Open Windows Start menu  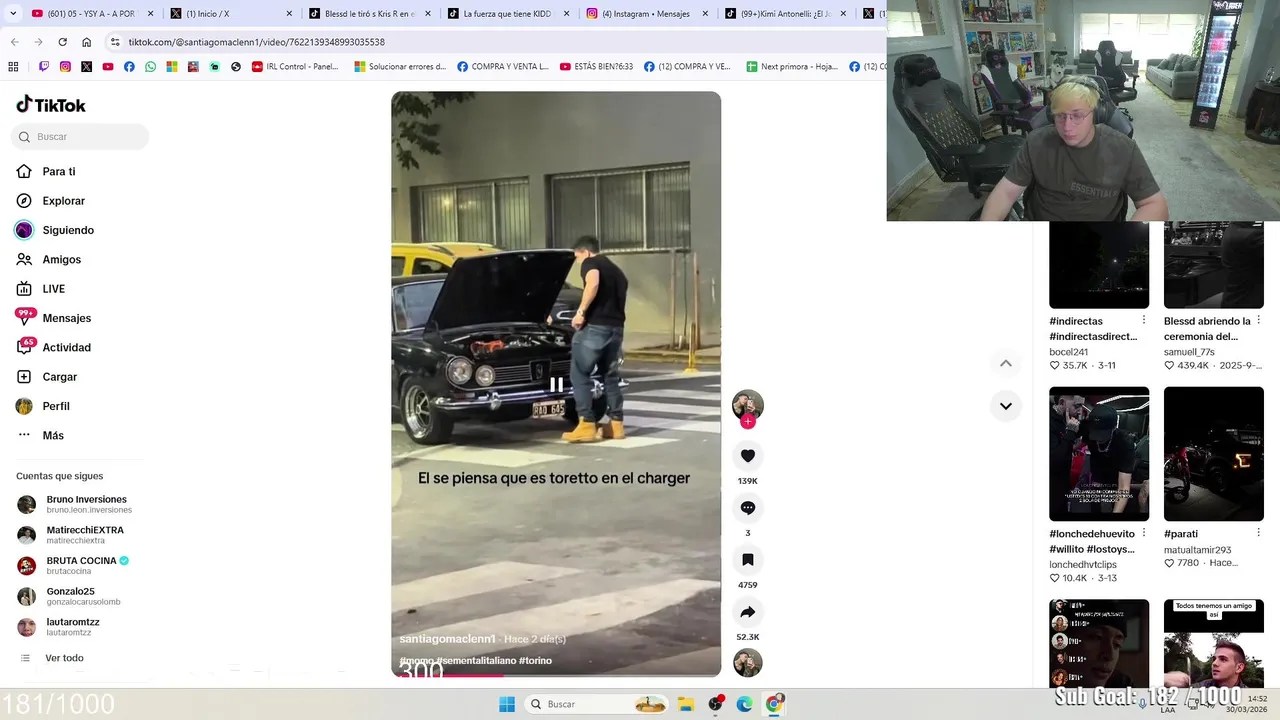pos(507,704)
